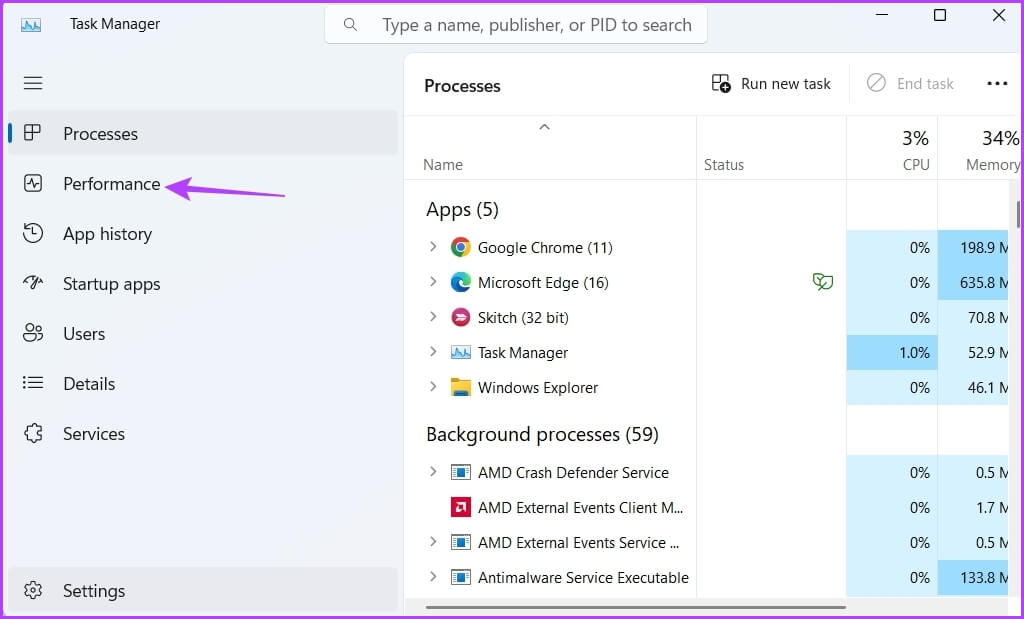Click the Google Chrome app icon

(x=460, y=247)
